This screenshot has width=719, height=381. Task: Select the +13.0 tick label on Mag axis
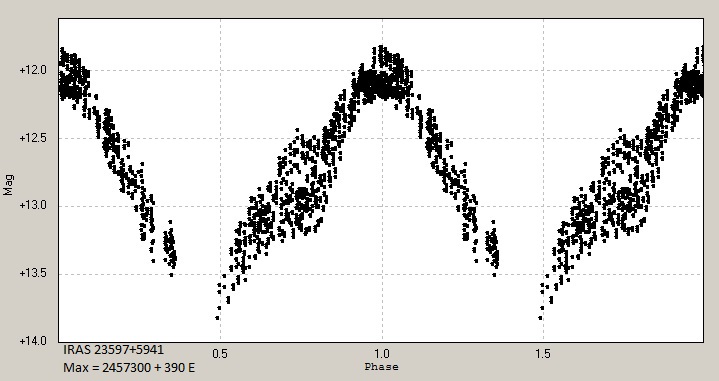click(x=33, y=205)
